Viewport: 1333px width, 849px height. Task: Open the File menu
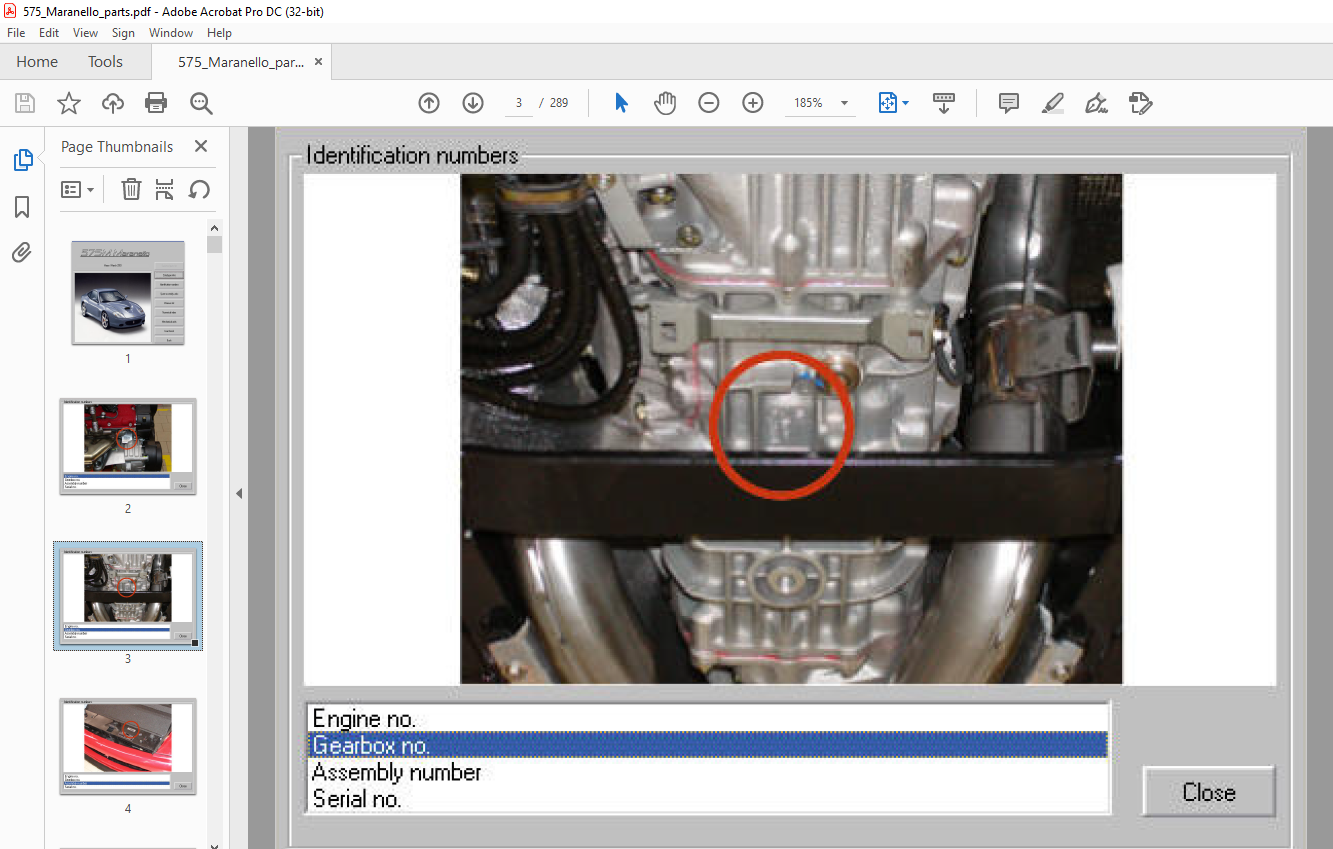pos(16,33)
